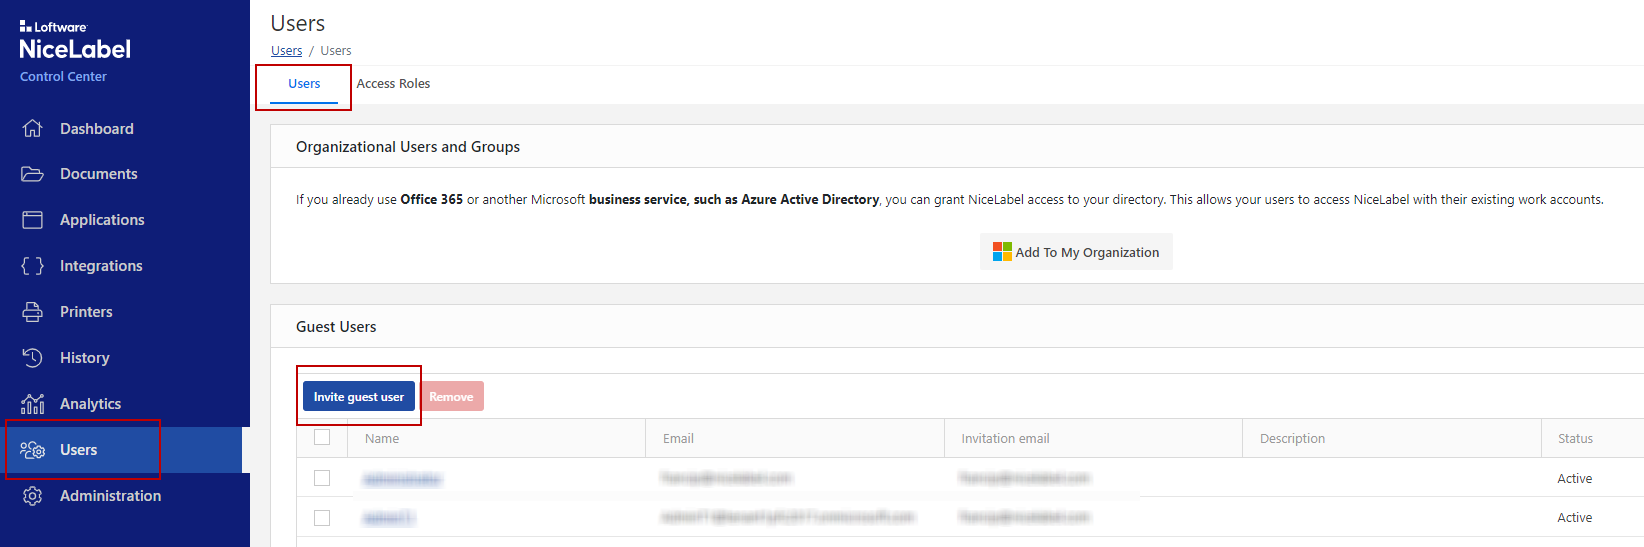The width and height of the screenshot is (1644, 547).
Task: Open the first guest user name link
Action: click(402, 480)
